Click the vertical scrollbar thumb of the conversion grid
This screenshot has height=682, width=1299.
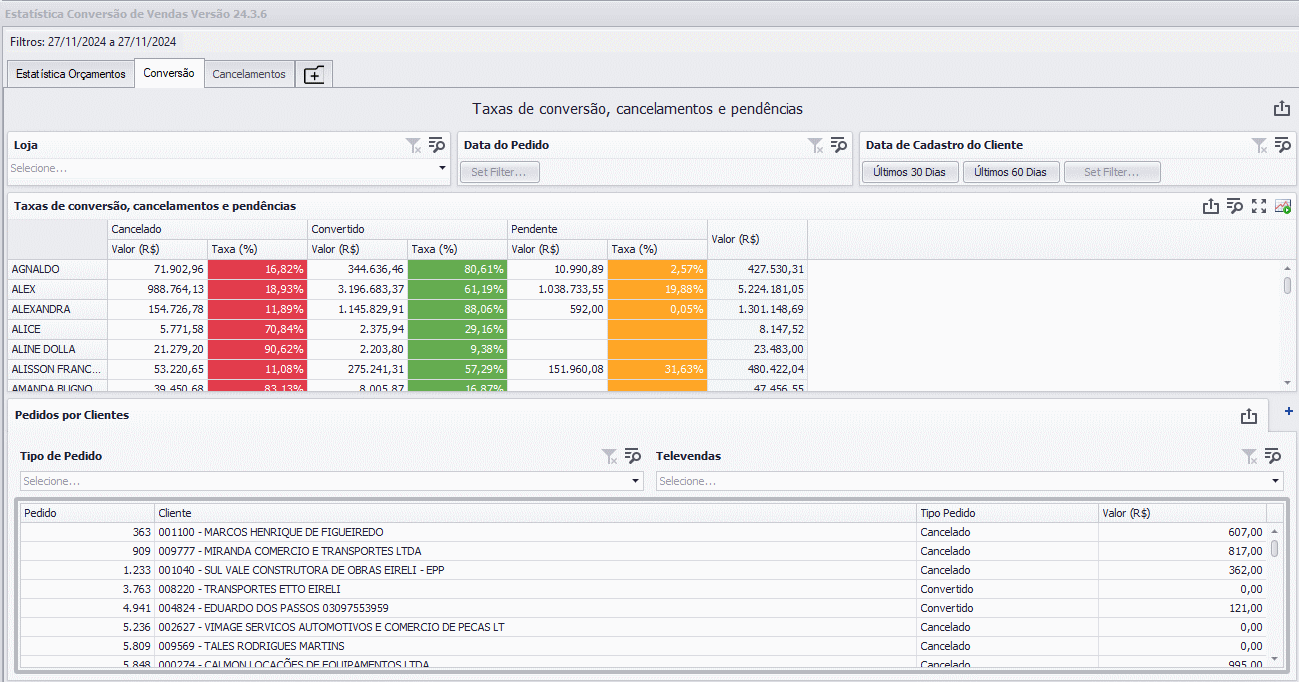click(1287, 285)
